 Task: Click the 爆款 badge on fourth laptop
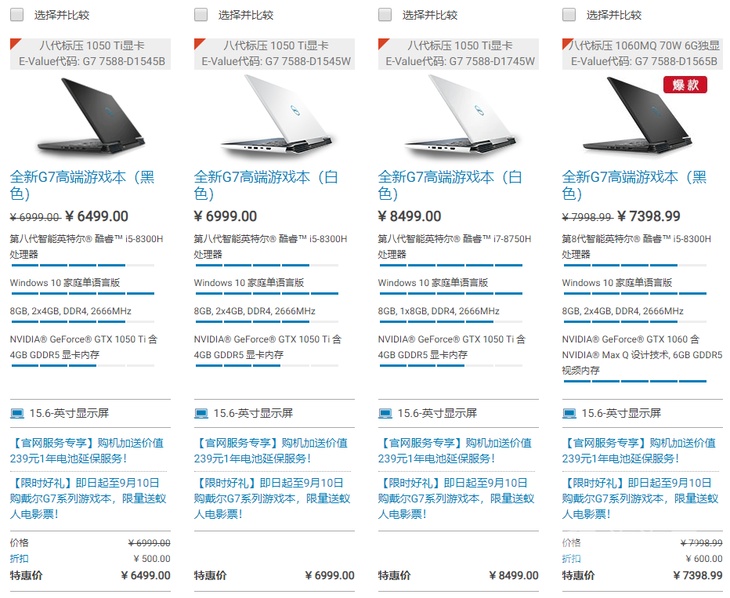click(685, 85)
